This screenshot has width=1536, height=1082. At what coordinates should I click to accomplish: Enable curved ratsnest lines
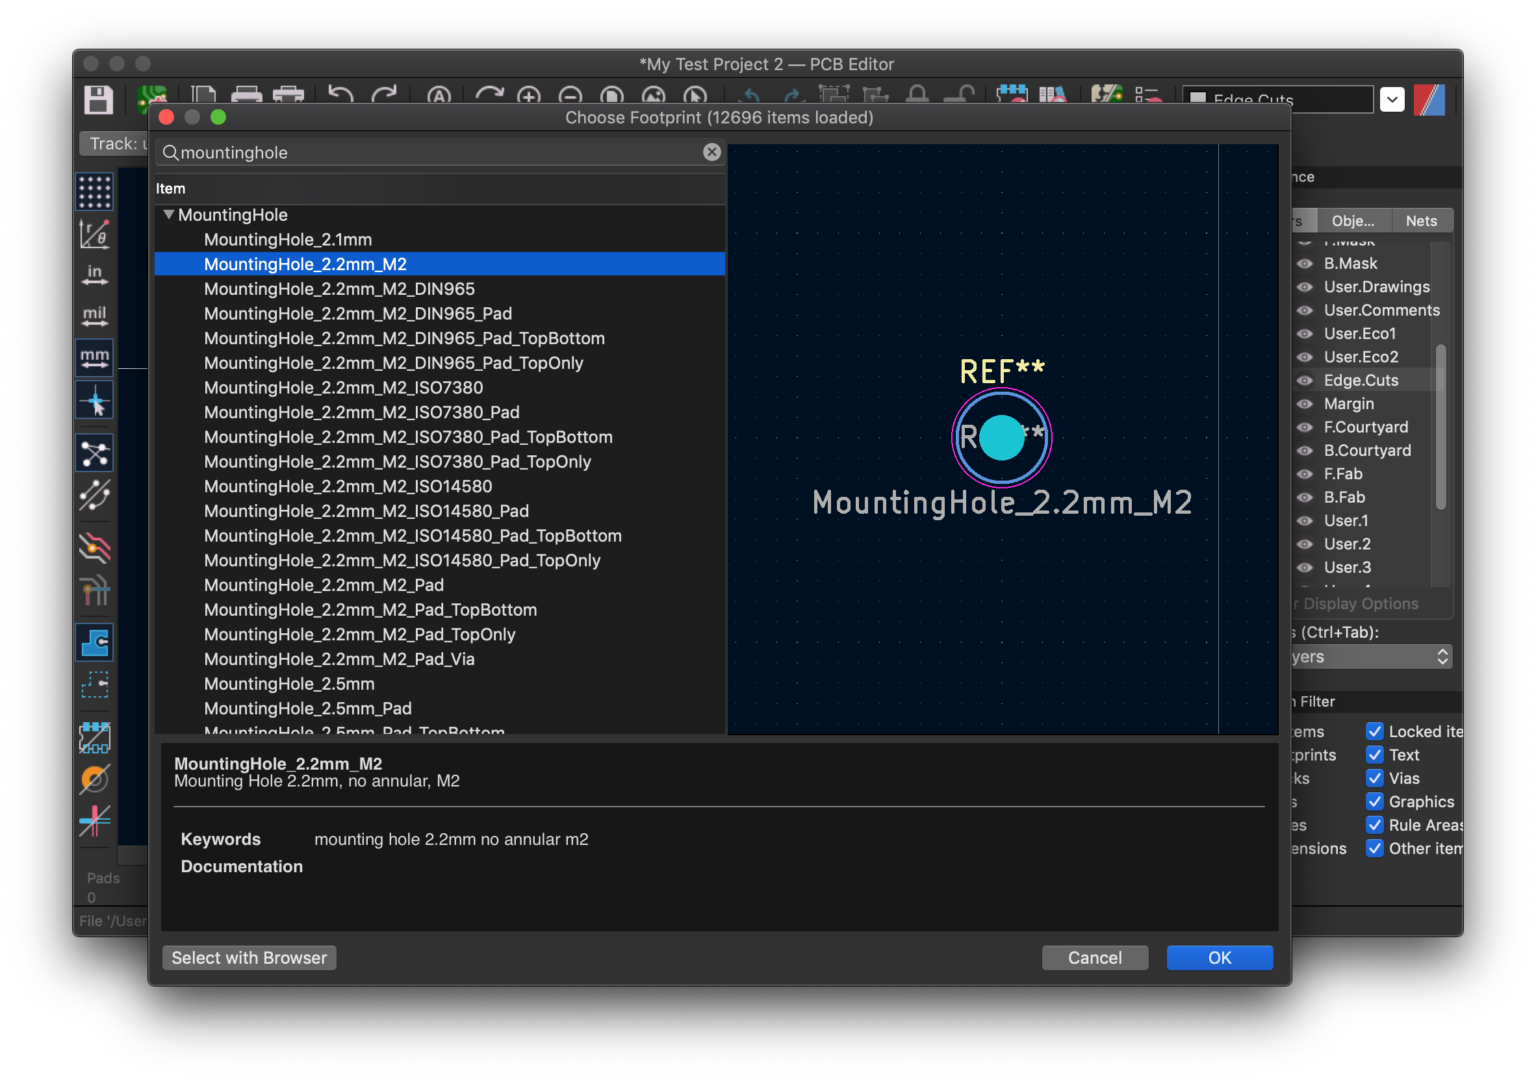coord(94,495)
